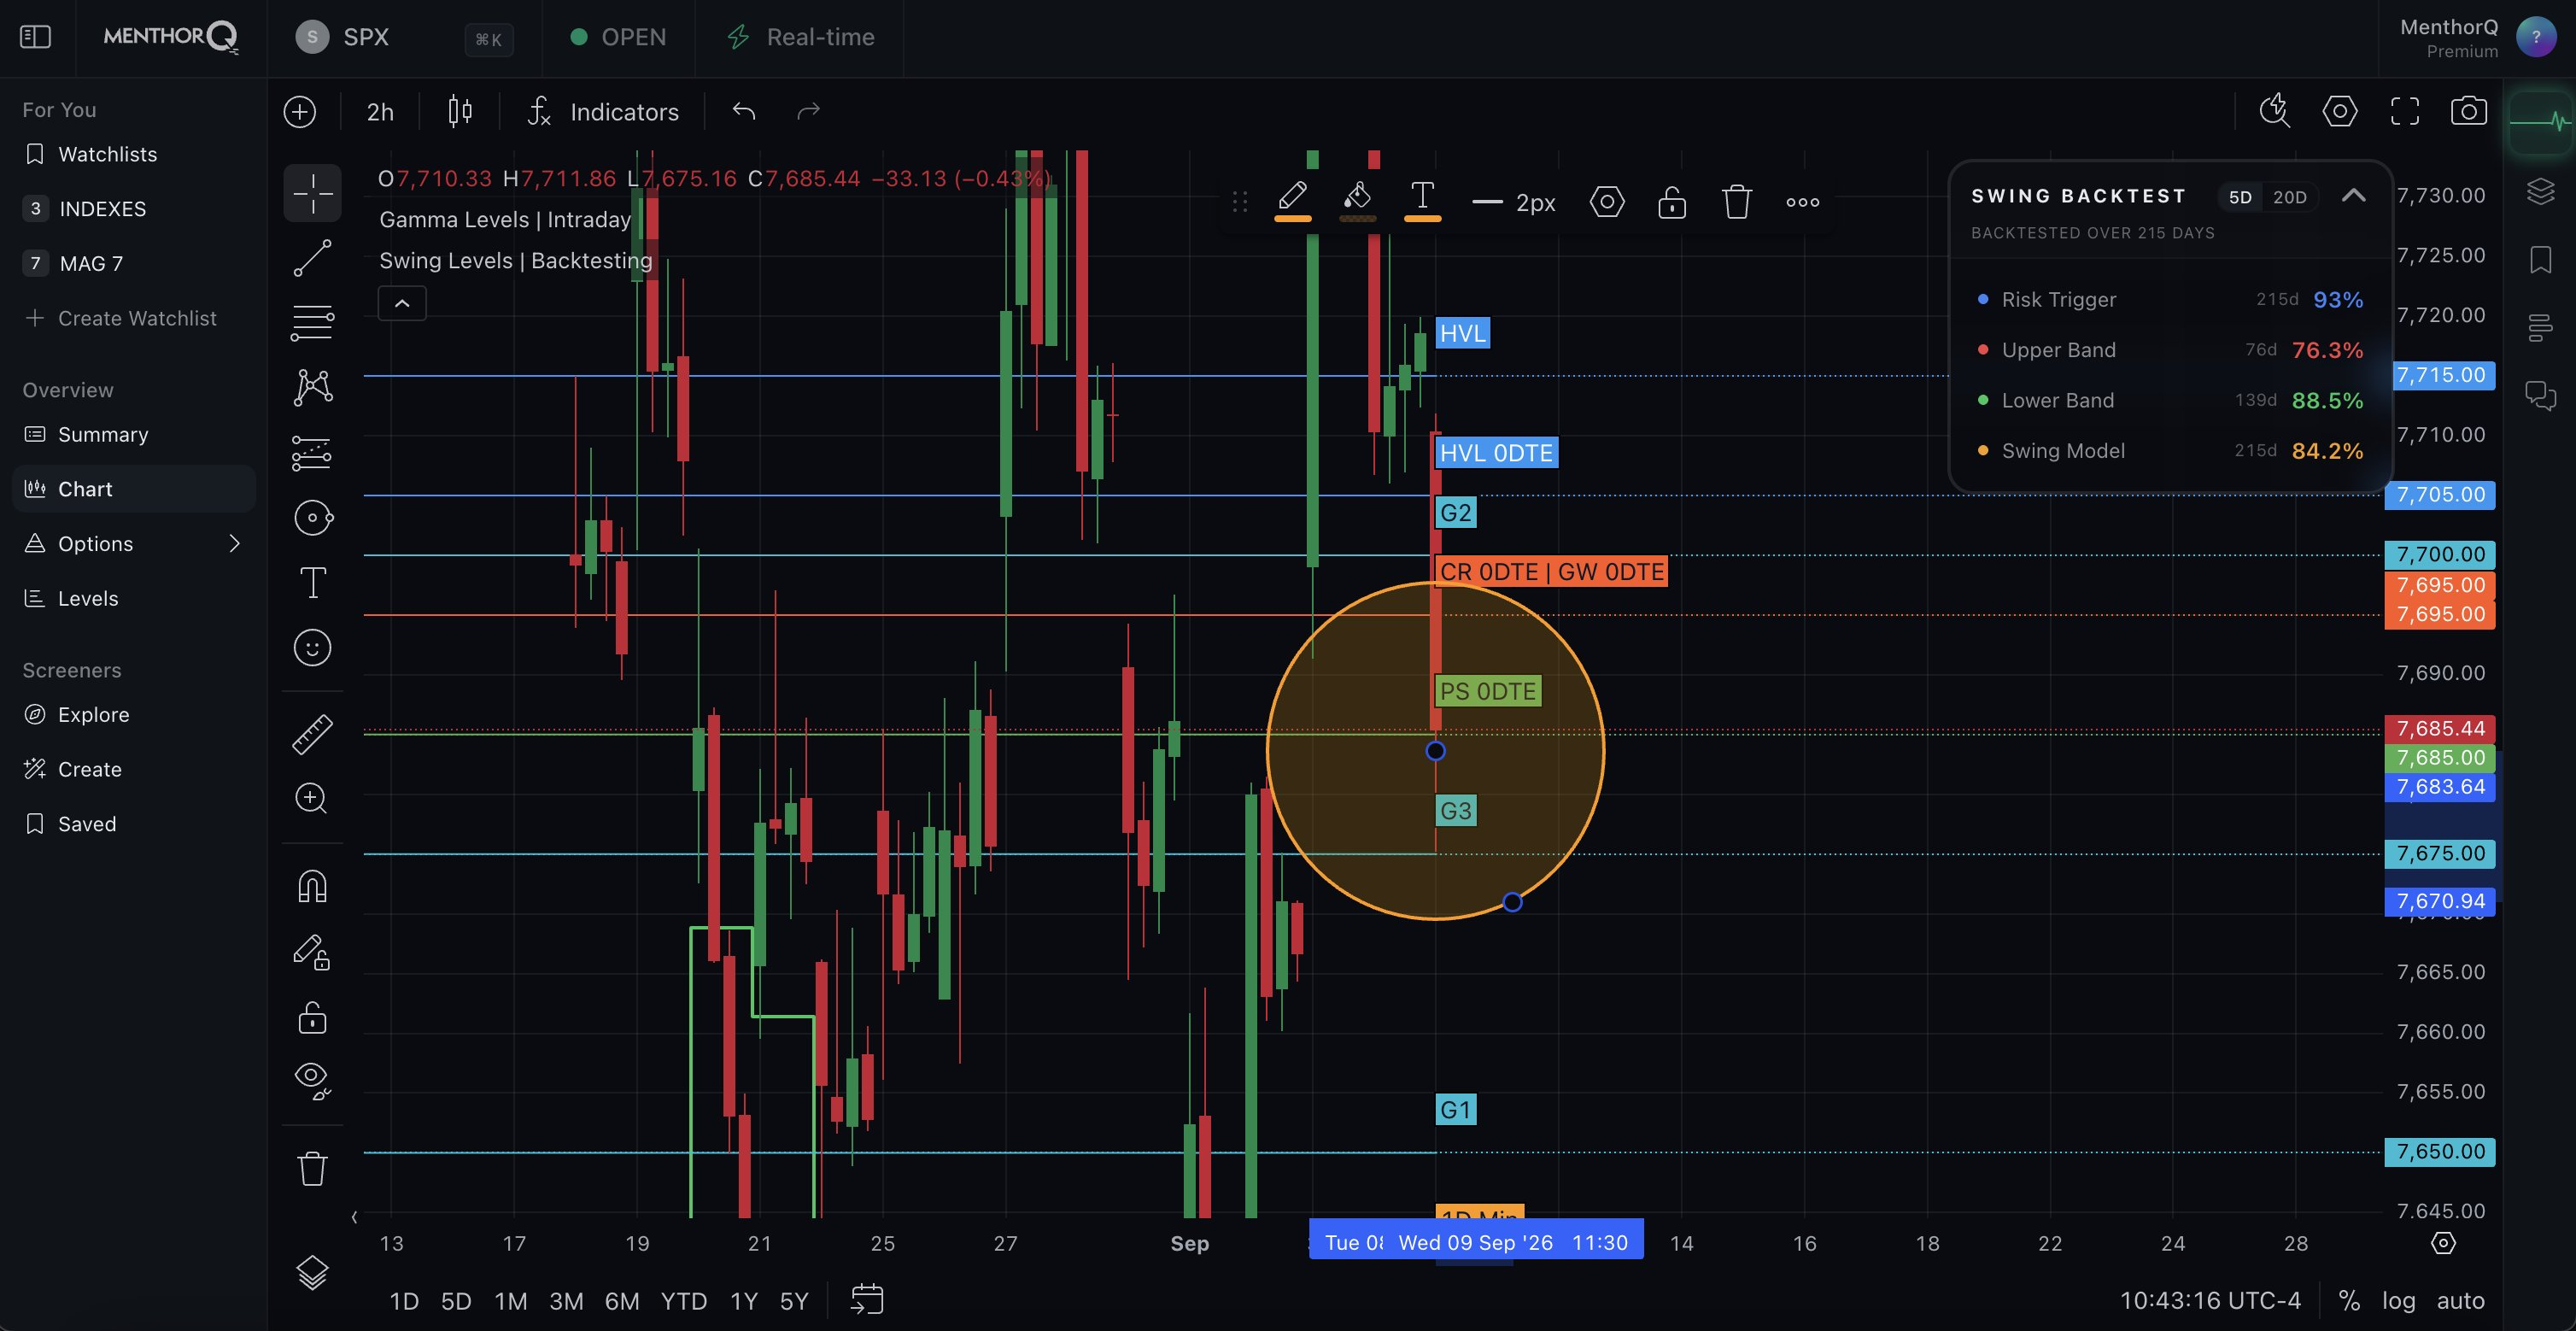Collapse the indicator legend chevron
The image size is (2576, 1331).
coord(402,304)
